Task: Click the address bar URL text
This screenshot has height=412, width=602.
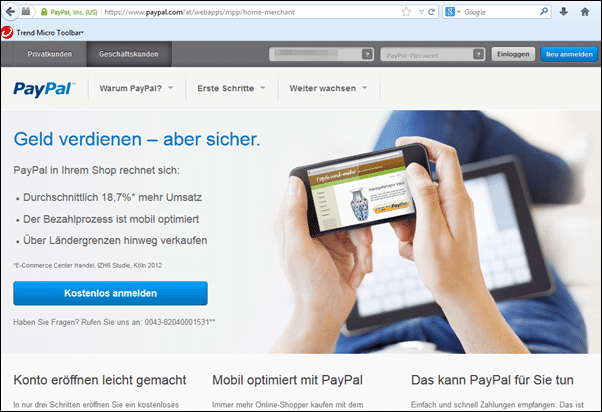Action: [x=199, y=12]
